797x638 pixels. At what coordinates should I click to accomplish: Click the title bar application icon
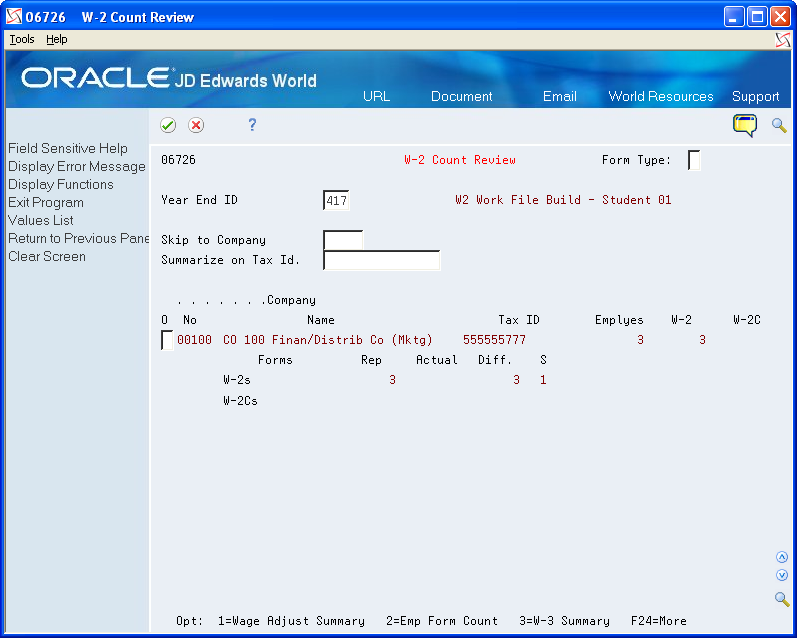pyautogui.click(x=14, y=17)
